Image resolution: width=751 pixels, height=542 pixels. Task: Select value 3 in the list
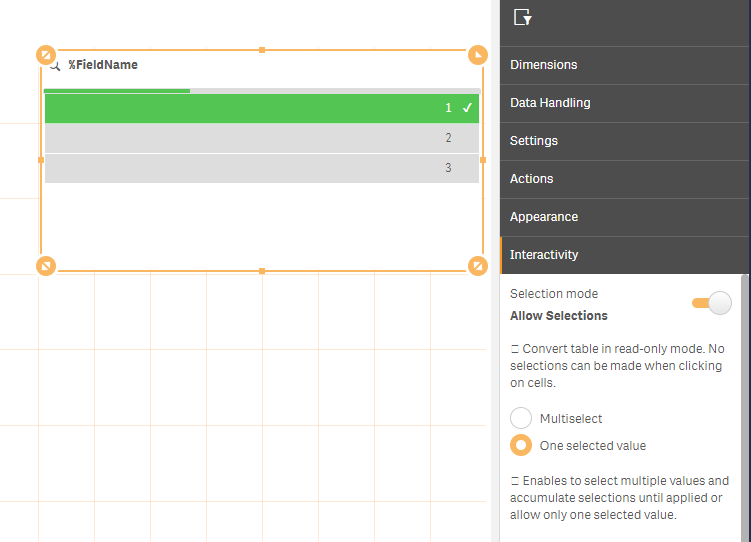[262, 168]
